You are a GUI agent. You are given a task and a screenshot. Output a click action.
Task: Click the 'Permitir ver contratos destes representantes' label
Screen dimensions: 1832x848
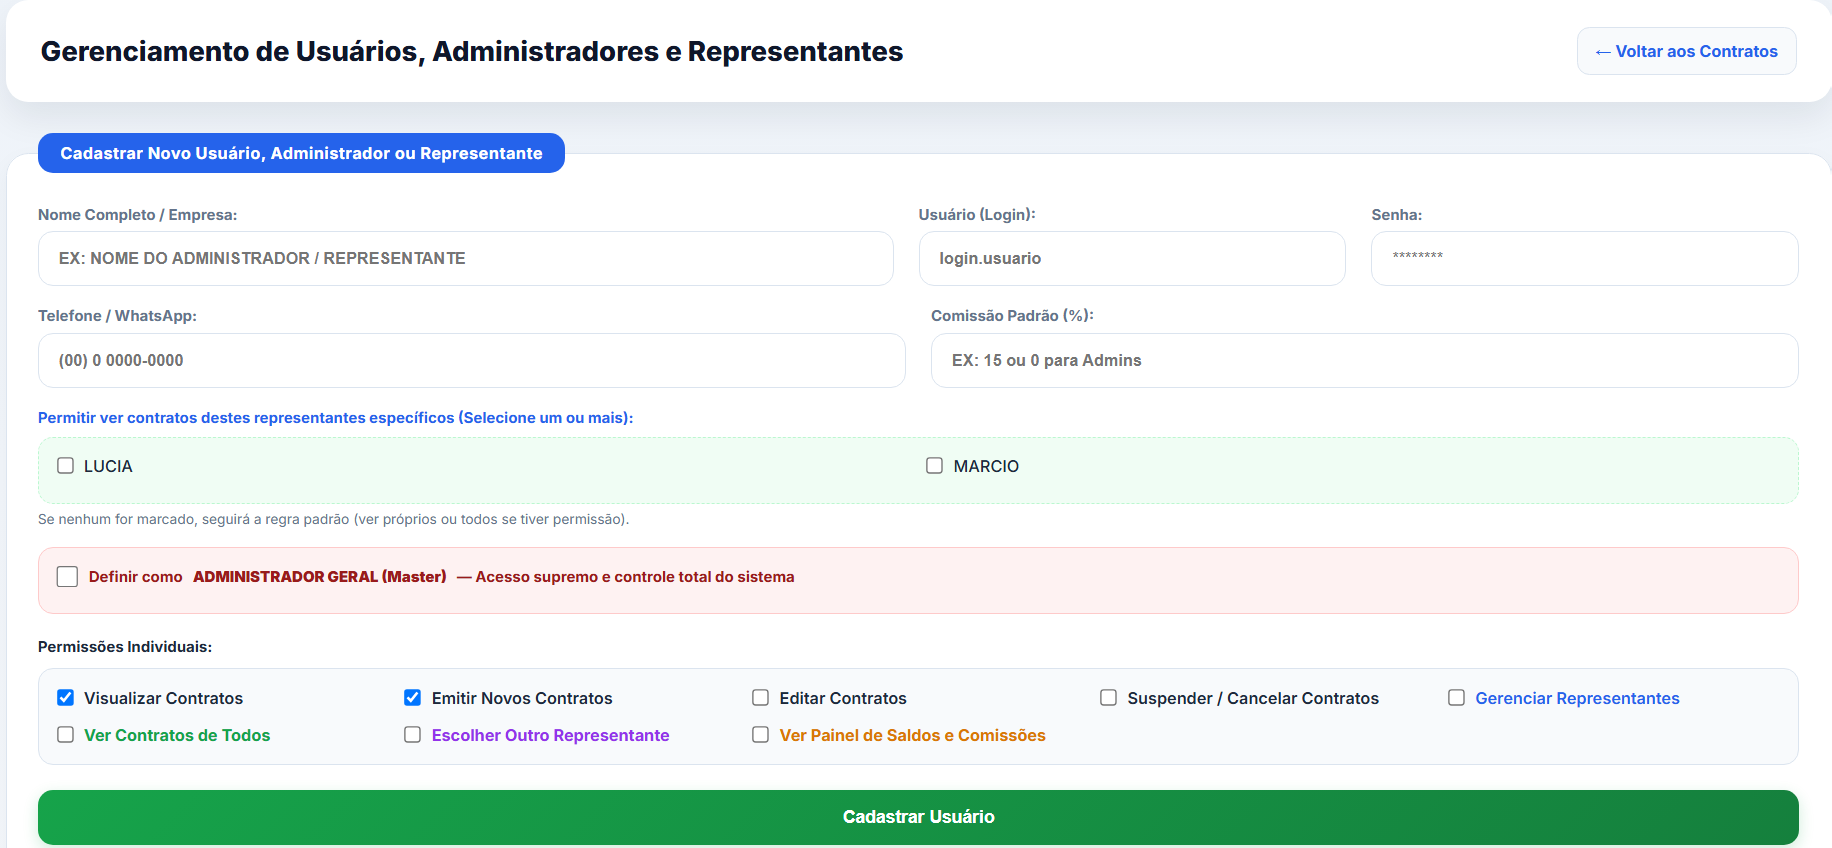(x=335, y=418)
